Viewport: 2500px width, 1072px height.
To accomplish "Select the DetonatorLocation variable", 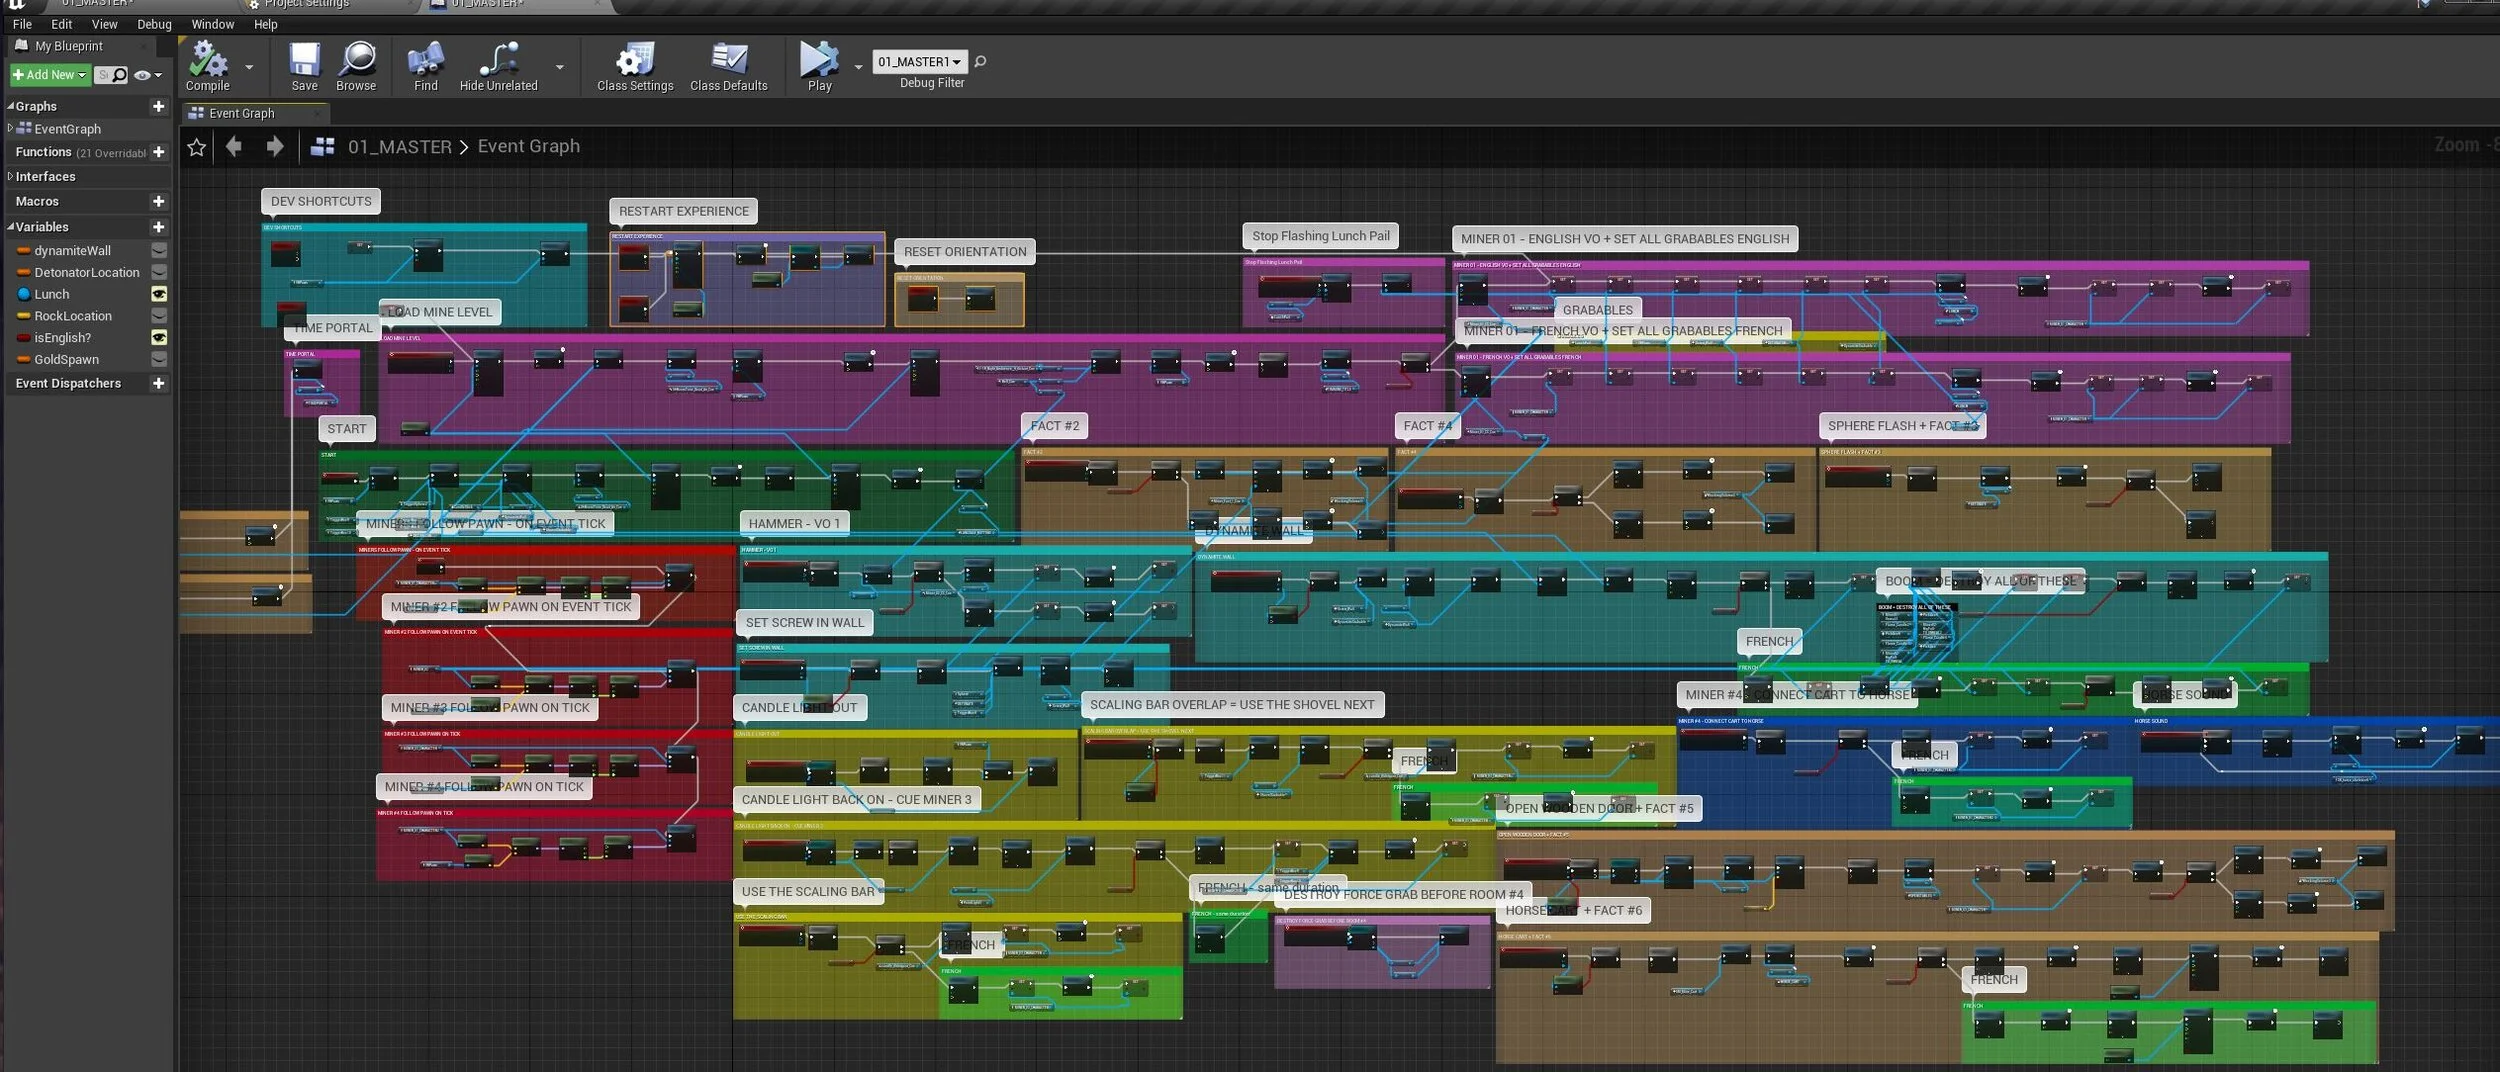I will pyautogui.click(x=86, y=272).
